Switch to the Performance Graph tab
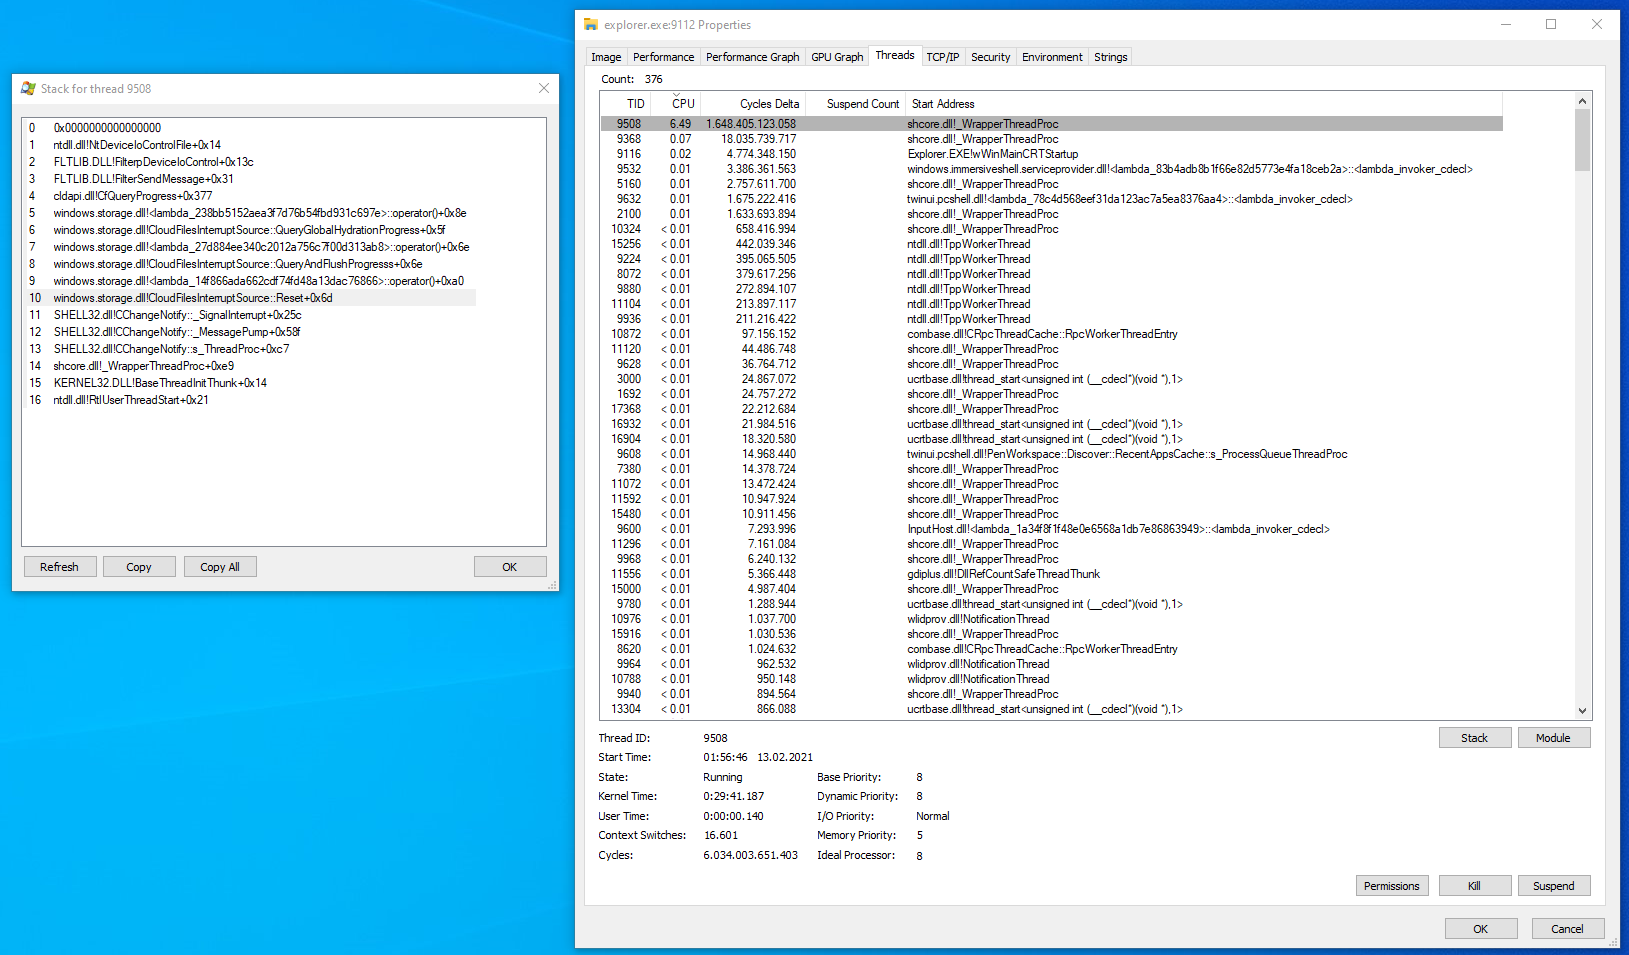1629x955 pixels. pyautogui.click(x=753, y=57)
